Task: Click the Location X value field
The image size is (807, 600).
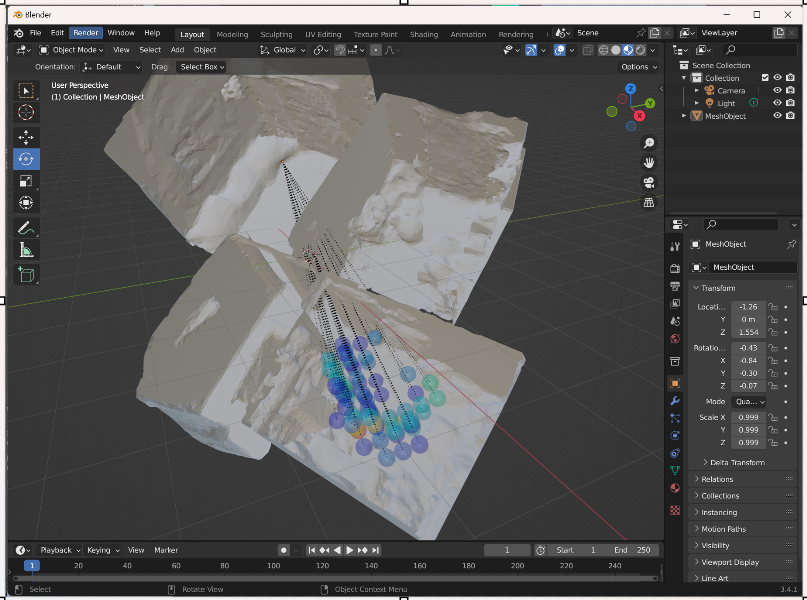Action: [x=748, y=307]
